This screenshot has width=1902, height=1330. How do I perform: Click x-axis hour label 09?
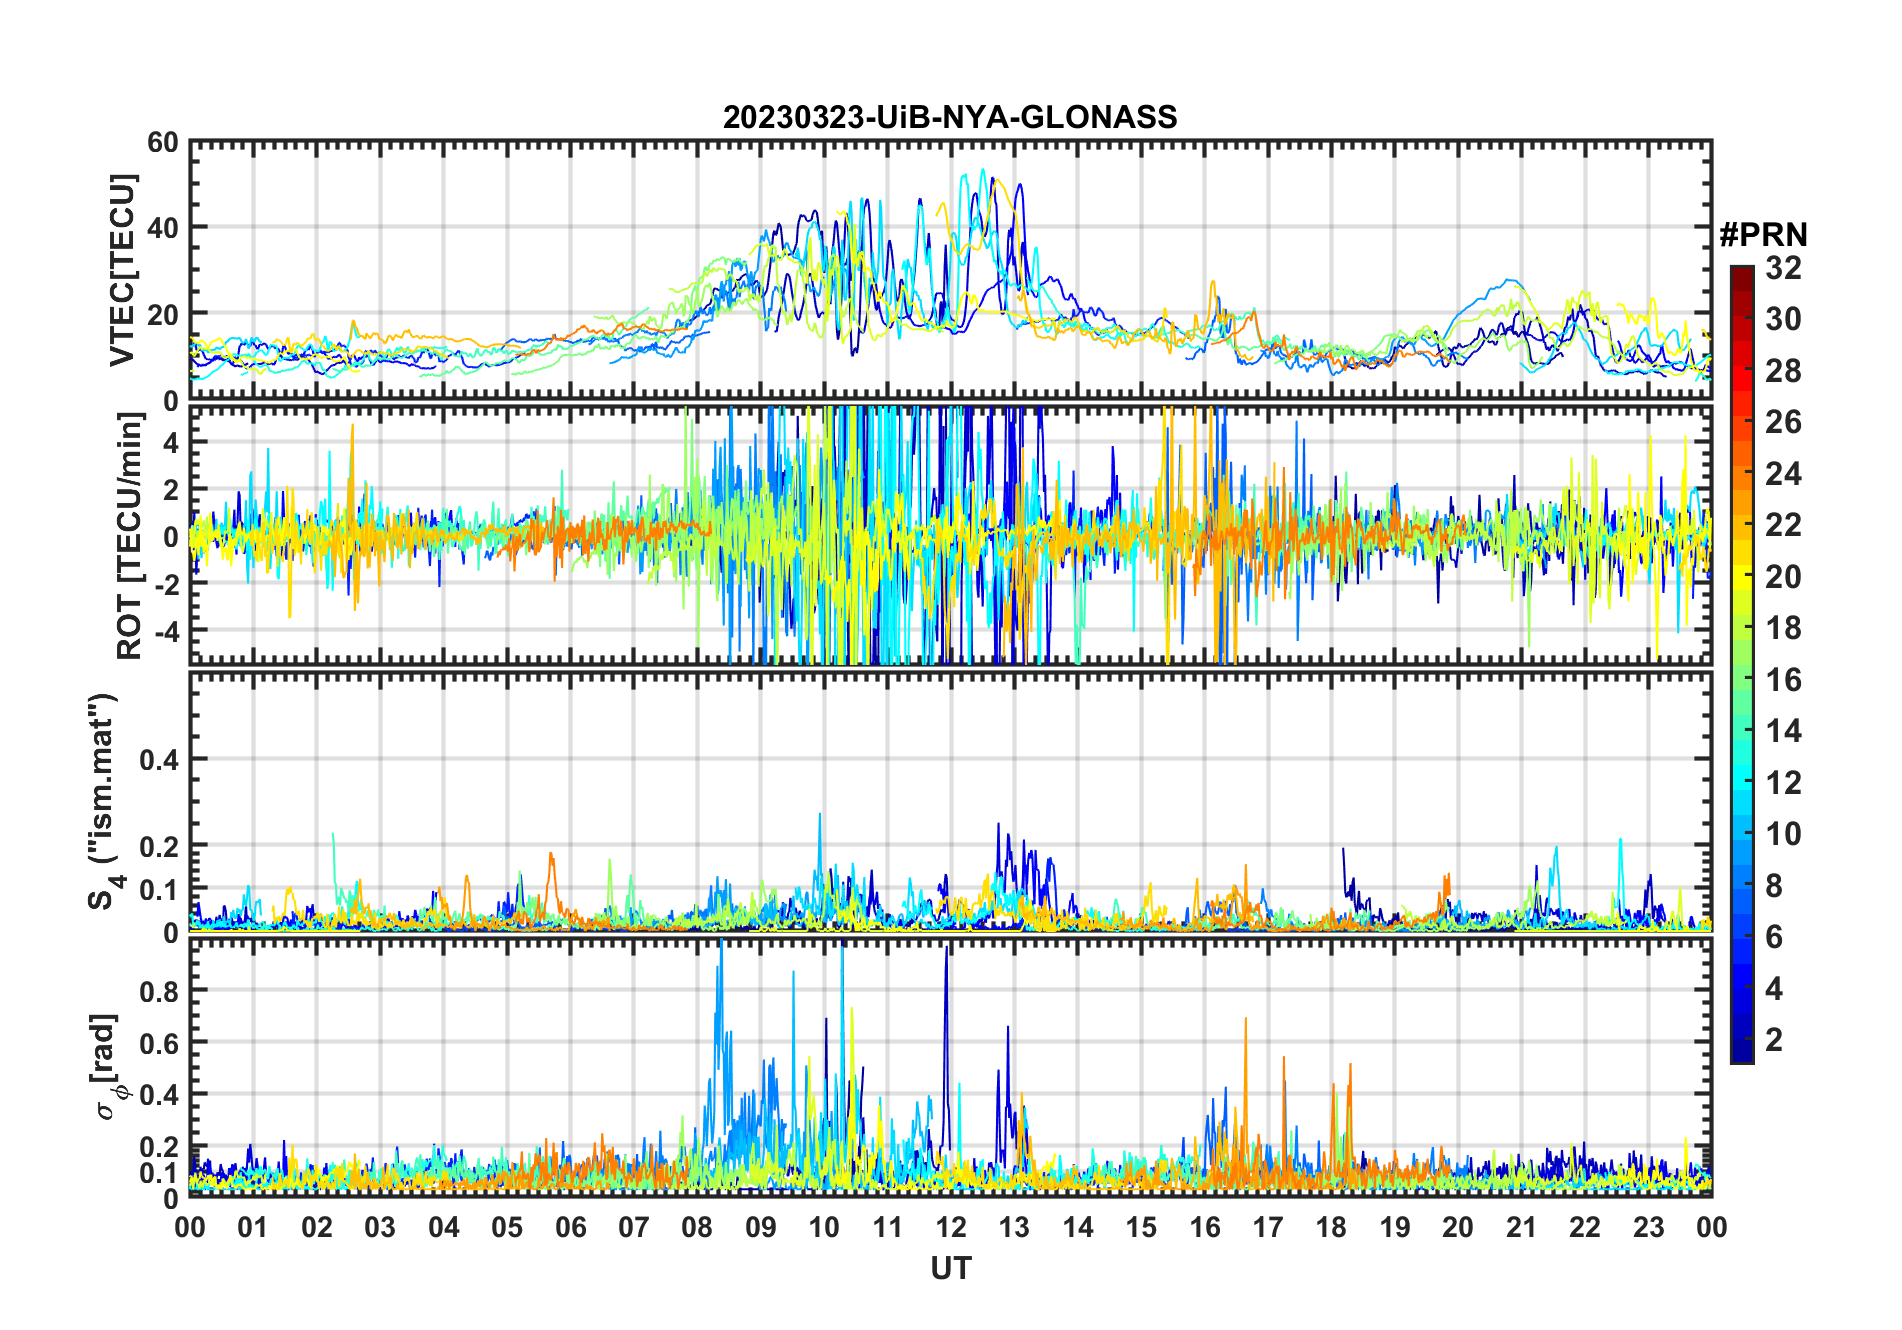[761, 1227]
